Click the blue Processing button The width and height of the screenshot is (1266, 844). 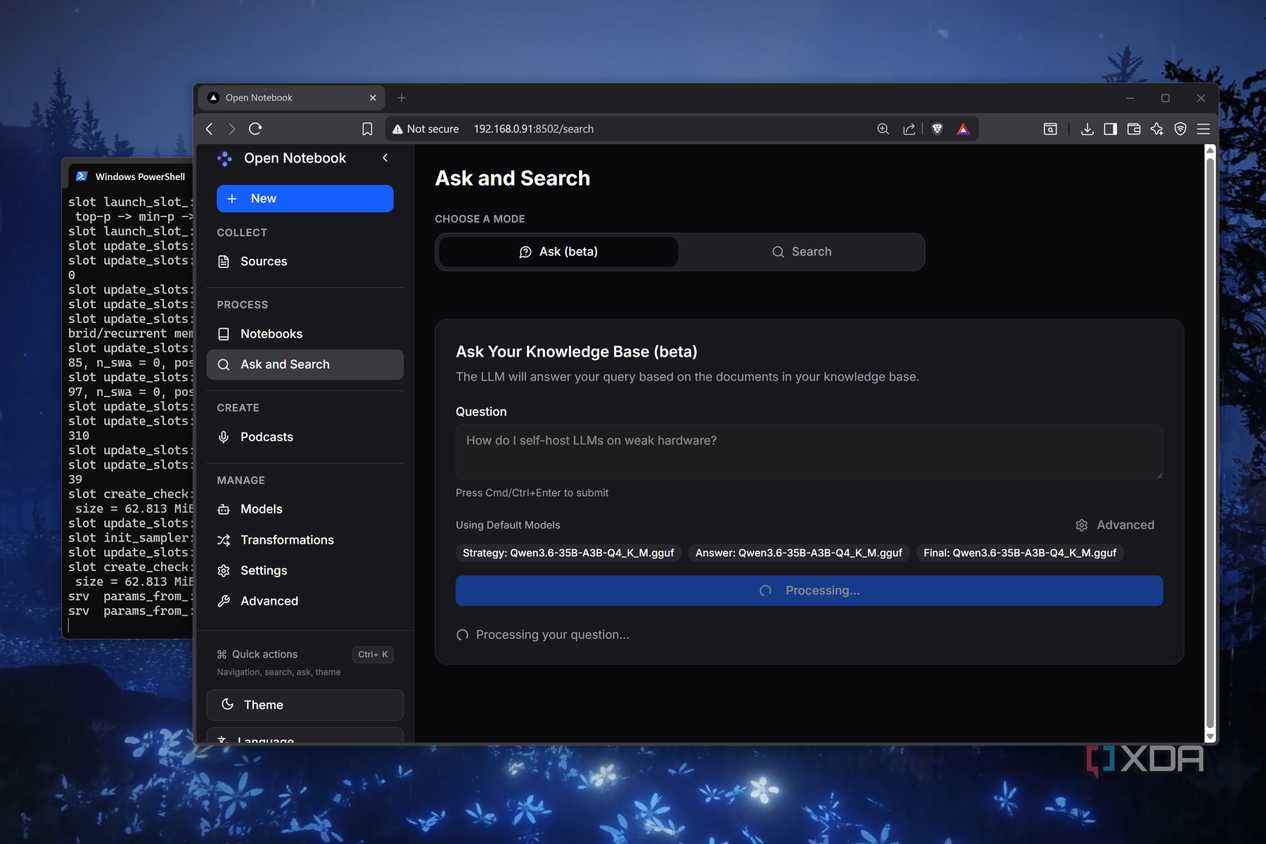point(809,590)
